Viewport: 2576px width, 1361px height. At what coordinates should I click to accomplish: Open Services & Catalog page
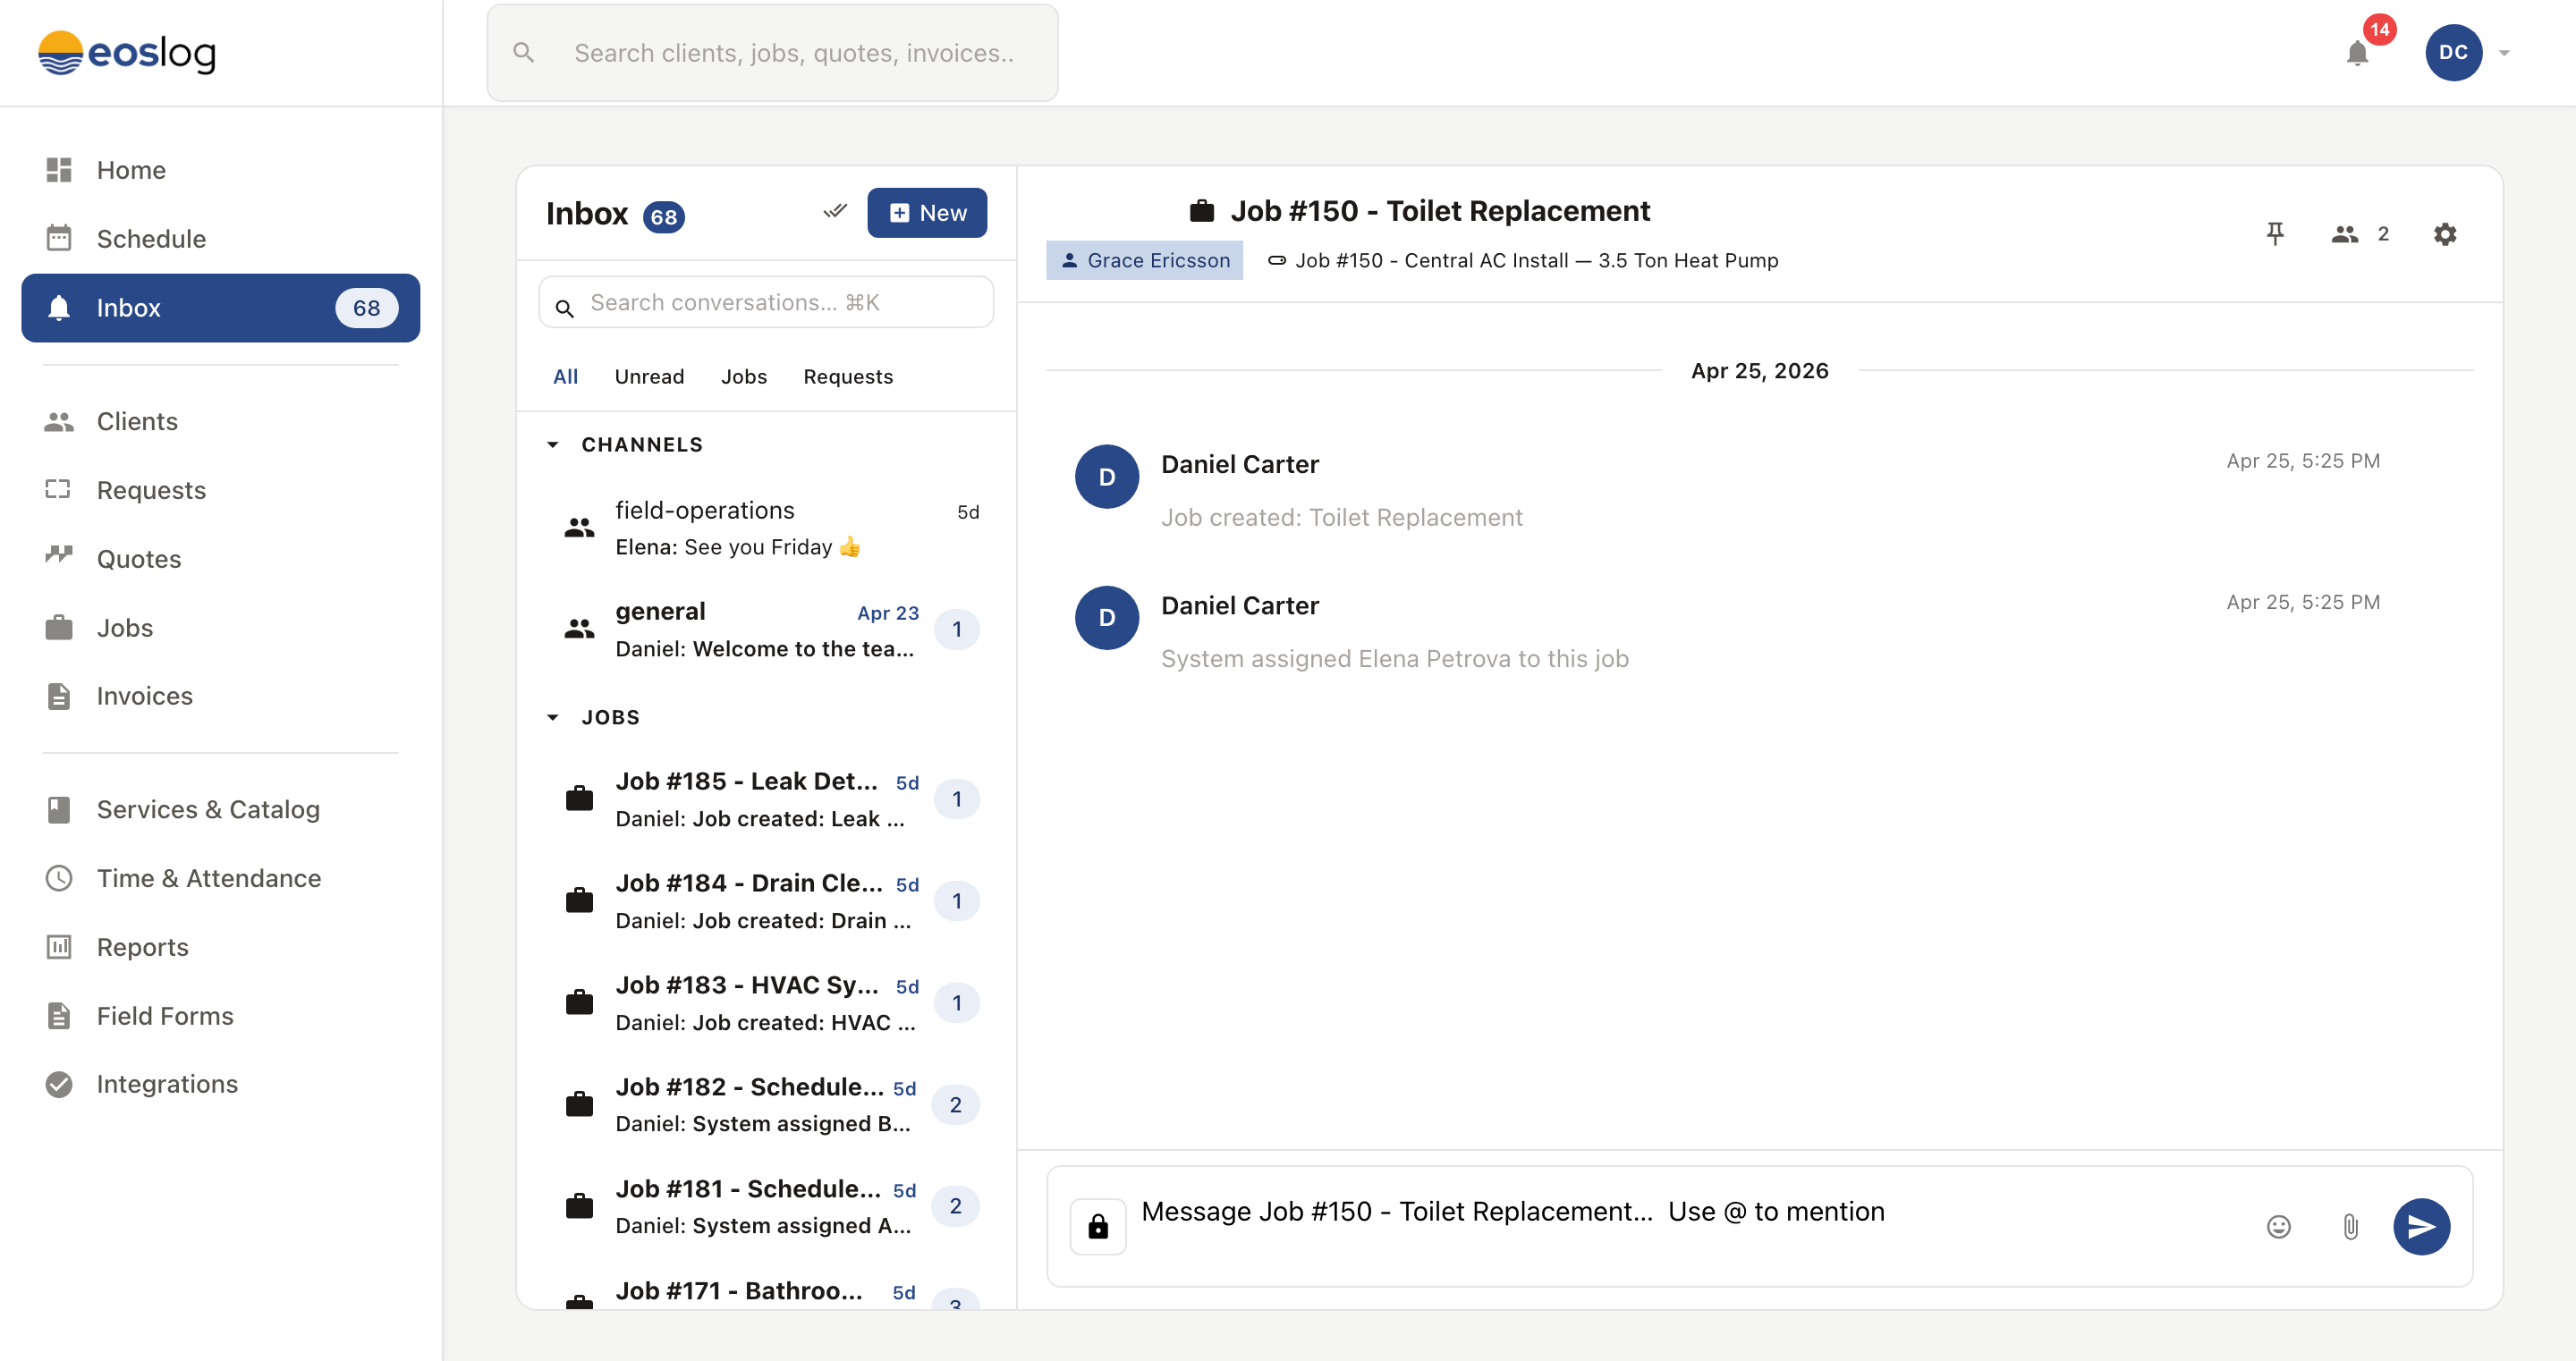tap(220, 809)
